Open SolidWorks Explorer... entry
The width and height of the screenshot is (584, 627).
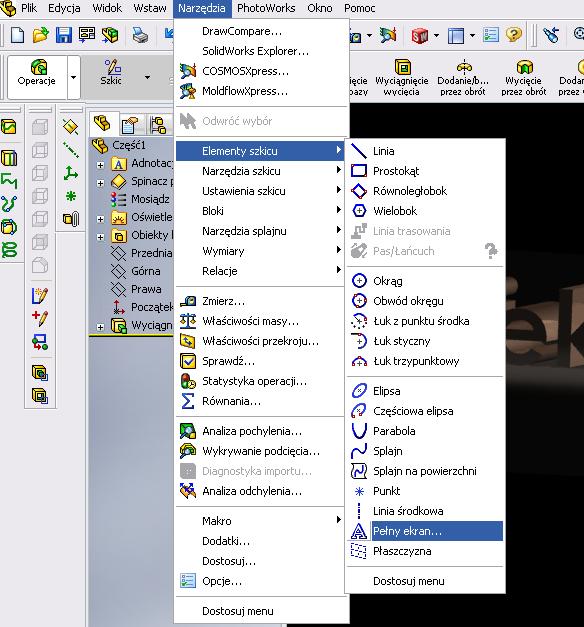click(x=260, y=51)
